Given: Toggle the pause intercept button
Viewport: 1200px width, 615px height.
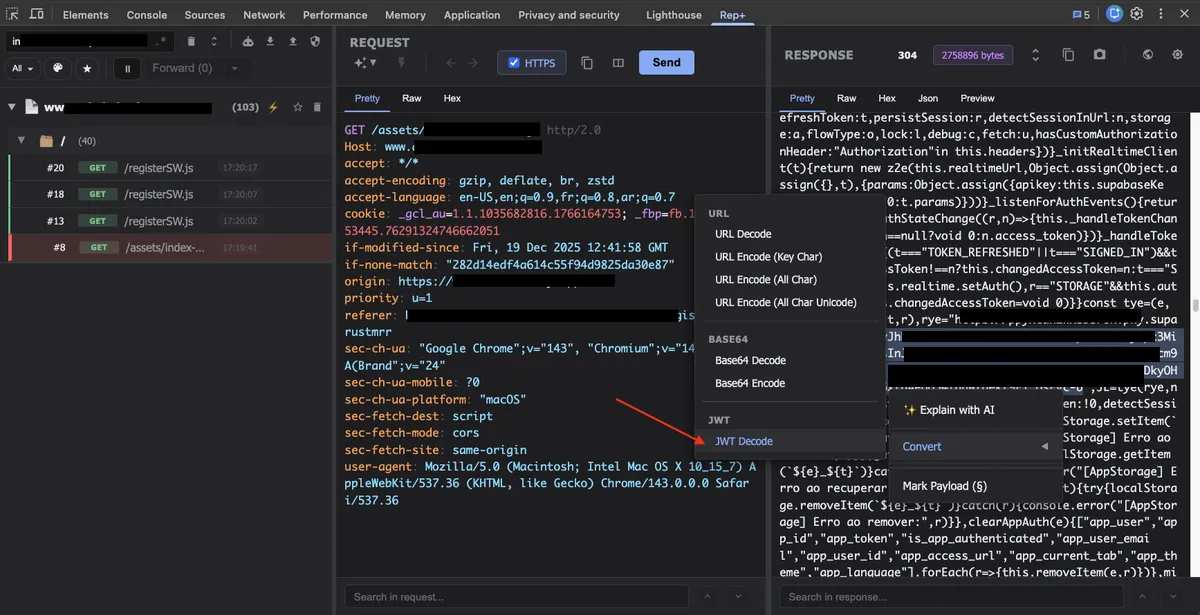Looking at the screenshot, I should click(126, 68).
